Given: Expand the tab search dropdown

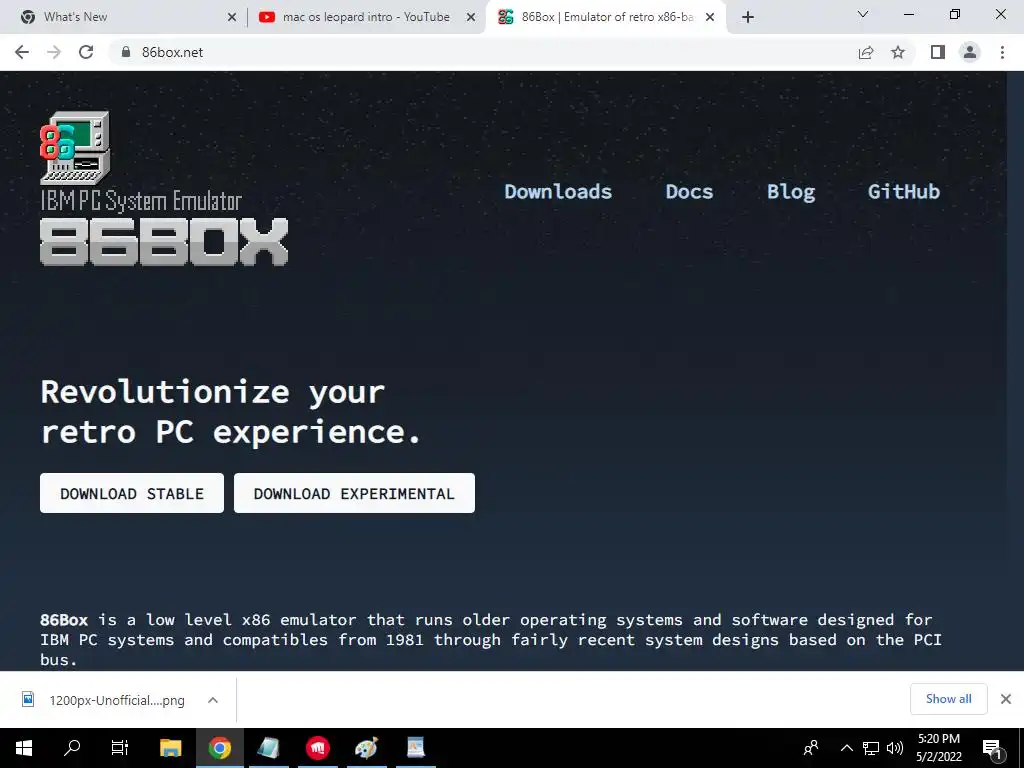Looking at the screenshot, I should click(863, 14).
